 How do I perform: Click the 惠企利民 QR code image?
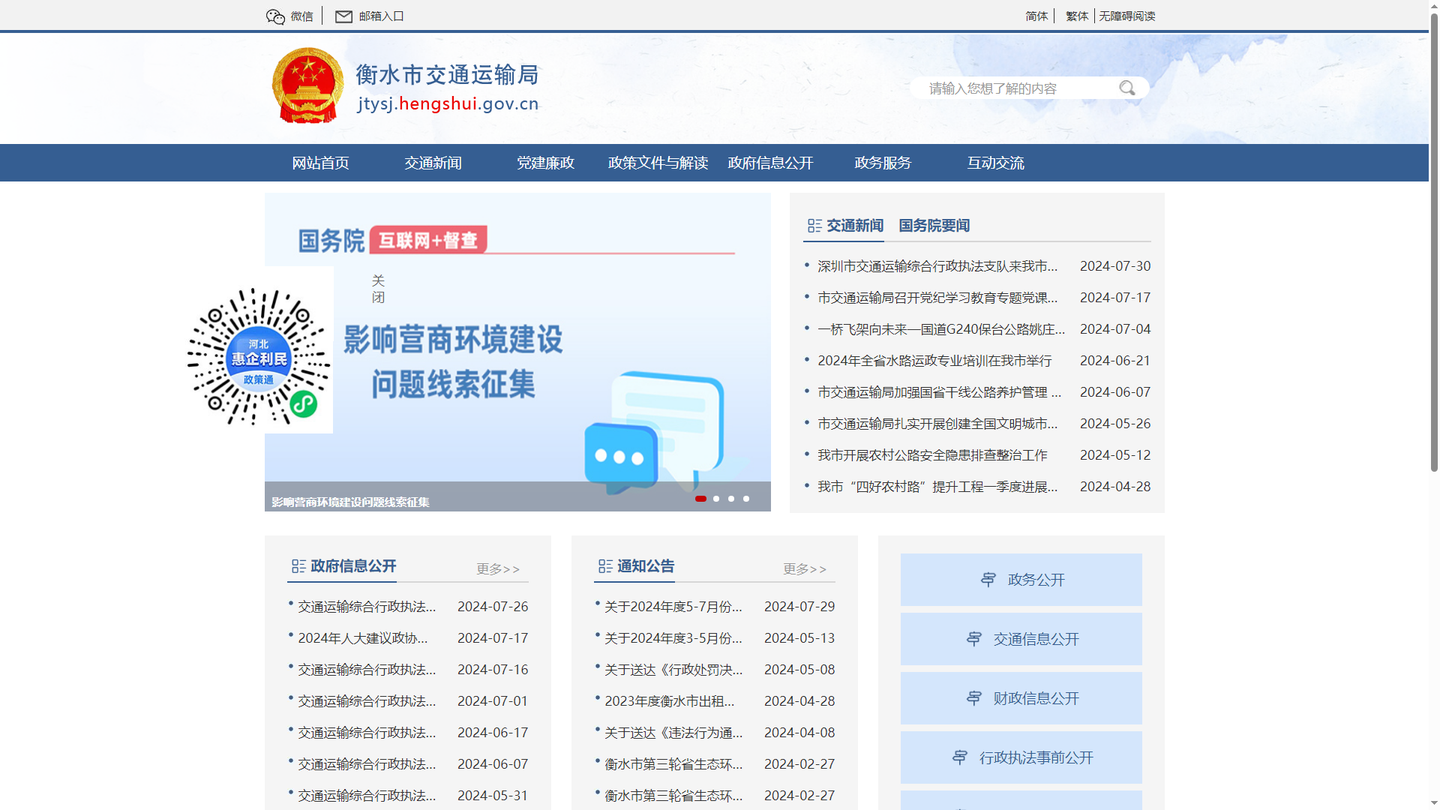pyautogui.click(x=259, y=356)
